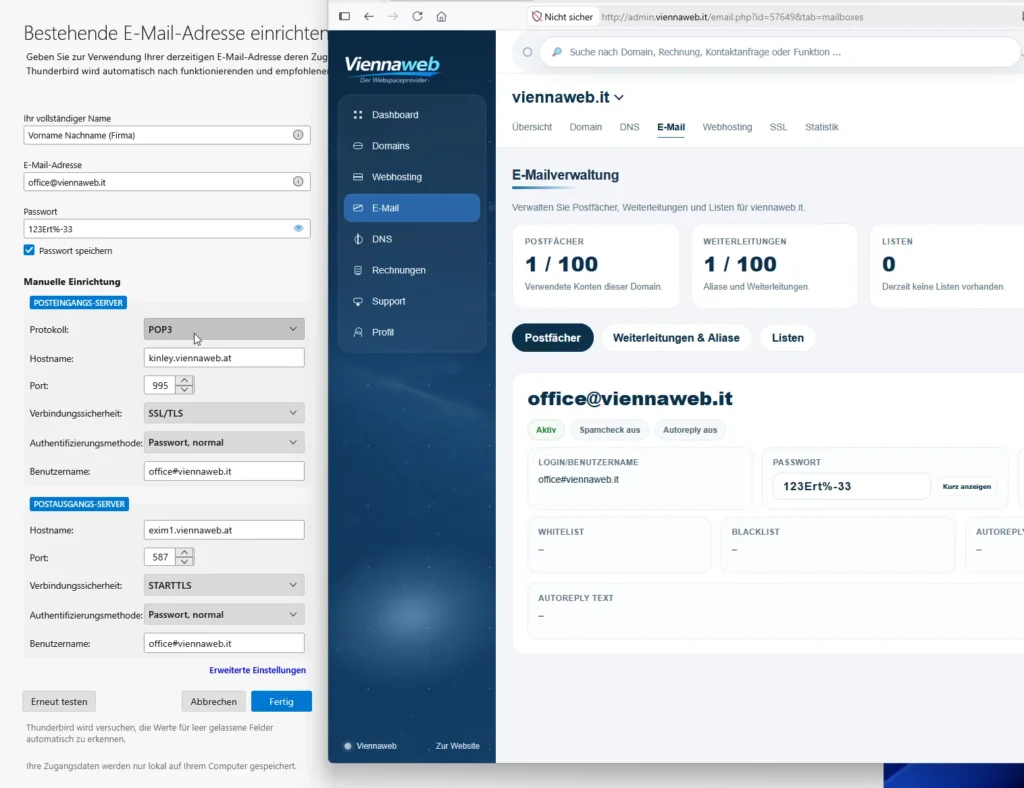Increase incoming port 995 with up arrow

point(185,381)
